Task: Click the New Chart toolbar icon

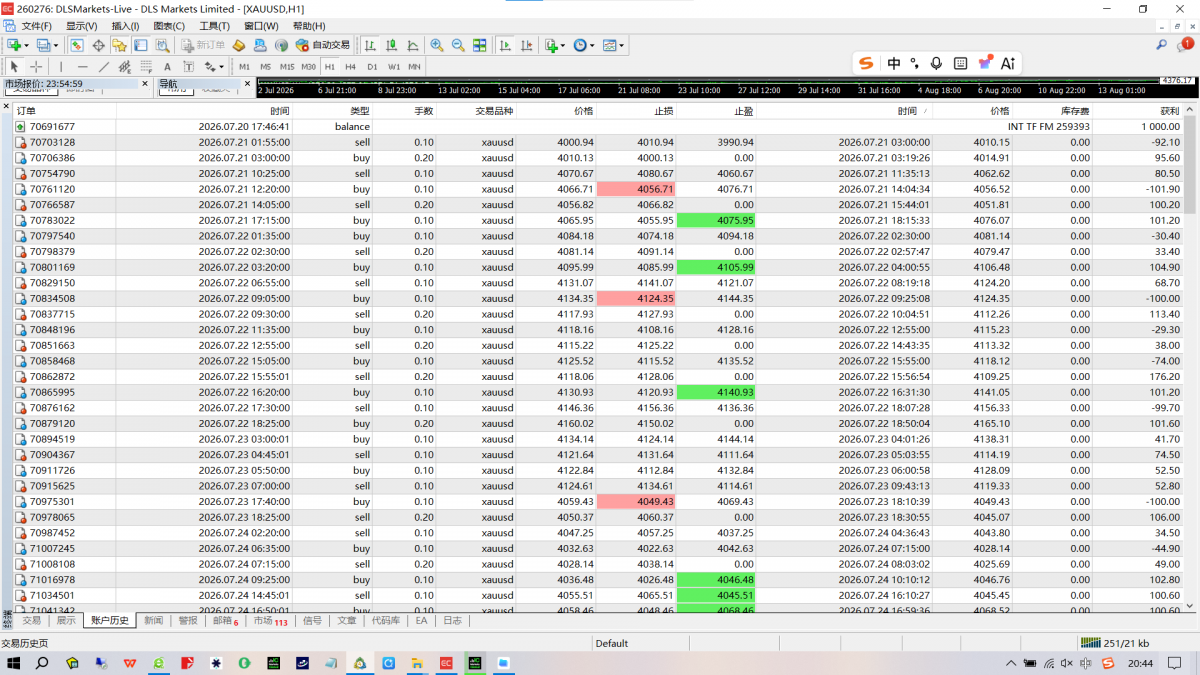Action: click(14, 45)
